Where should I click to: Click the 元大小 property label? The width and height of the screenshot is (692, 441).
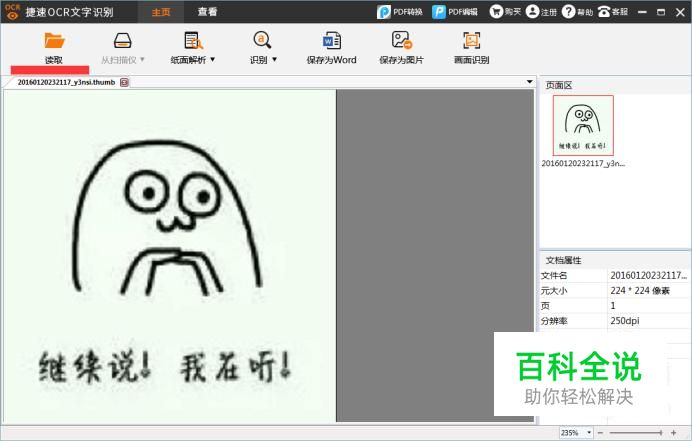coord(554,290)
